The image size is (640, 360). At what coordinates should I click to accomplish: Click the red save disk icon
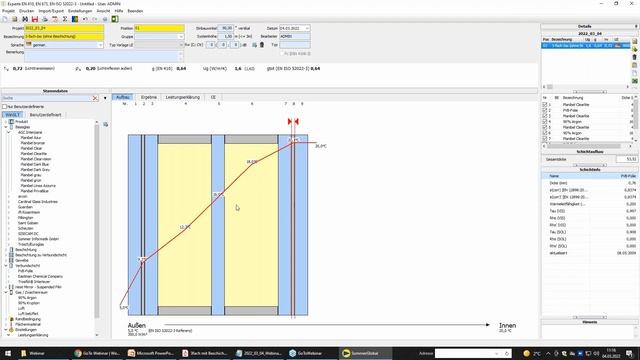point(35,19)
